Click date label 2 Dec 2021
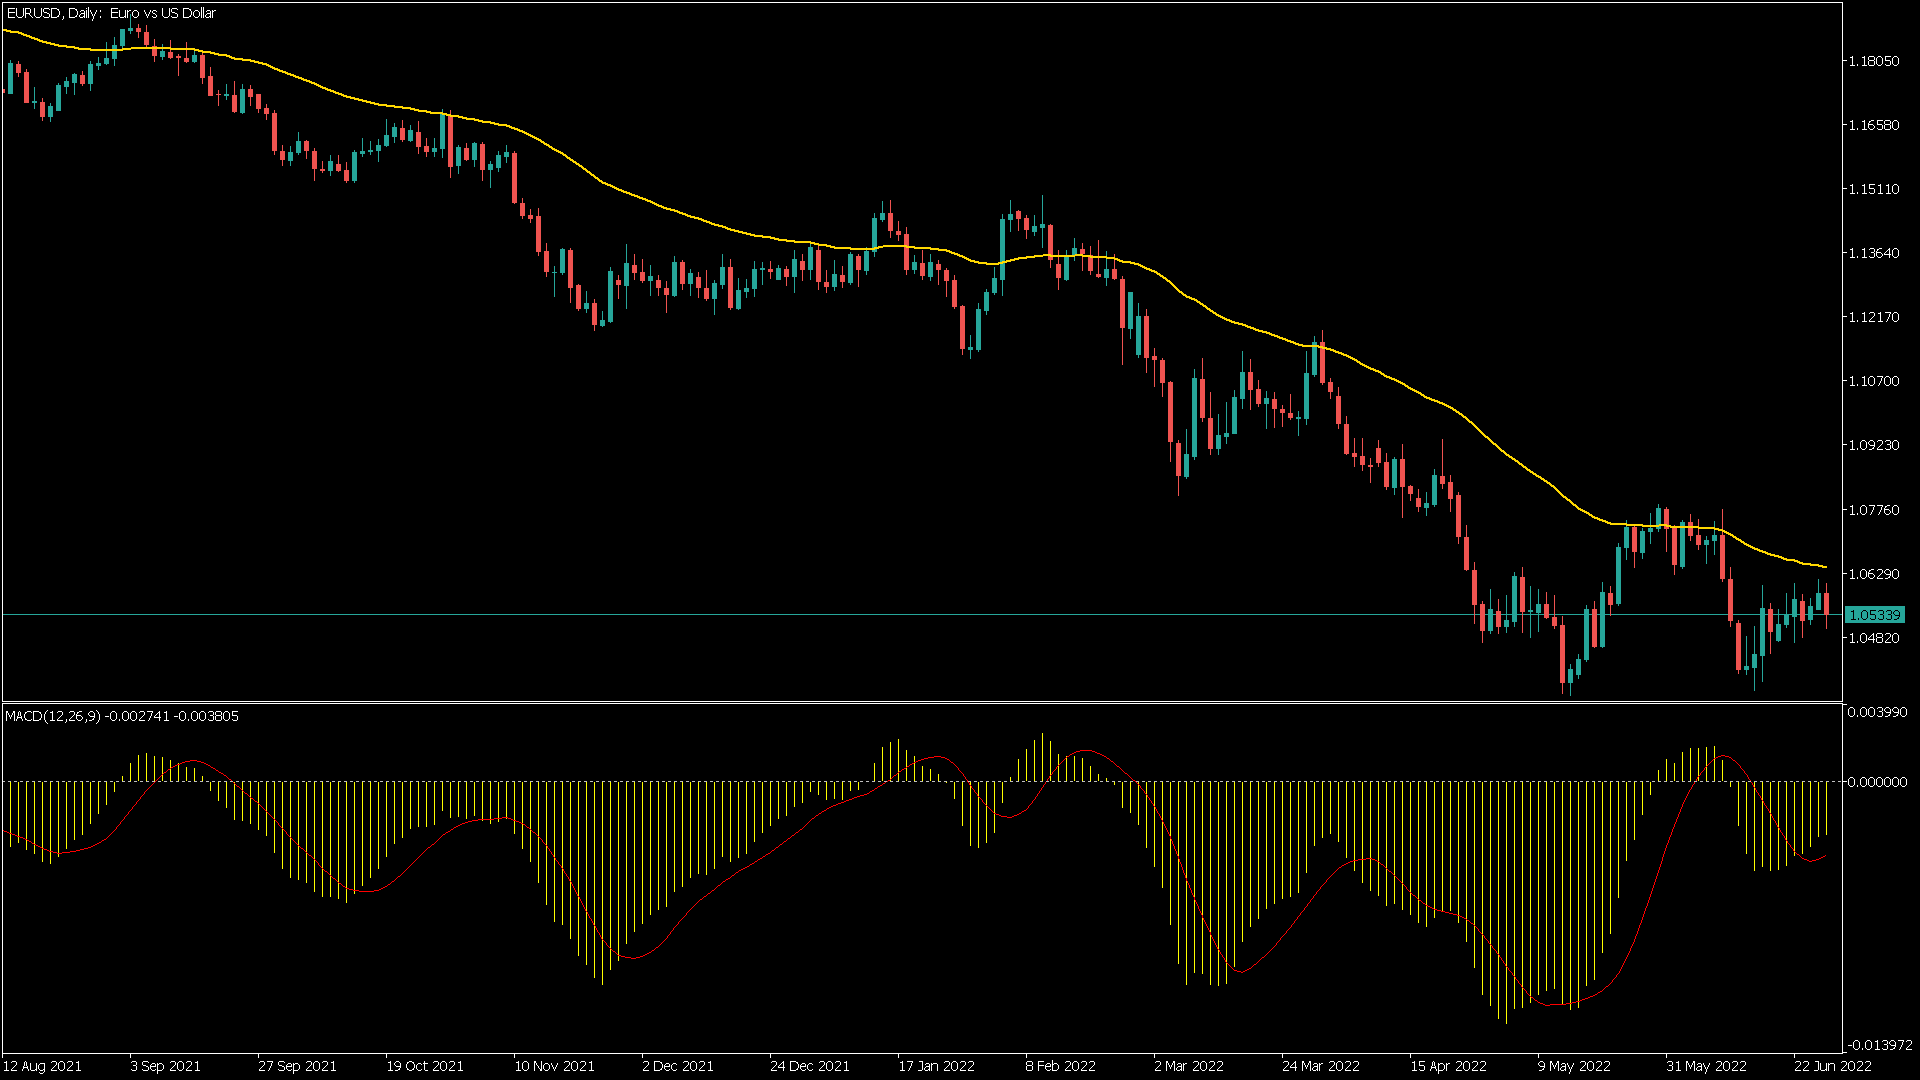Image resolution: width=1920 pixels, height=1080 pixels. (678, 1066)
